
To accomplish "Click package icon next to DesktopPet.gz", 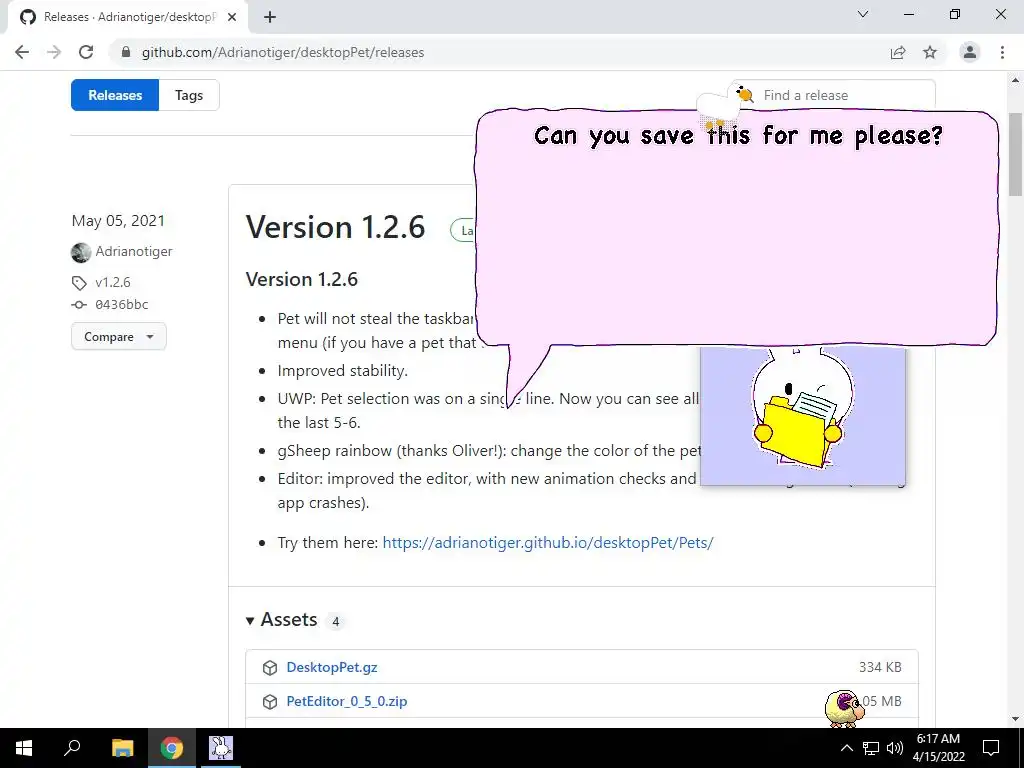I will tap(270, 667).
